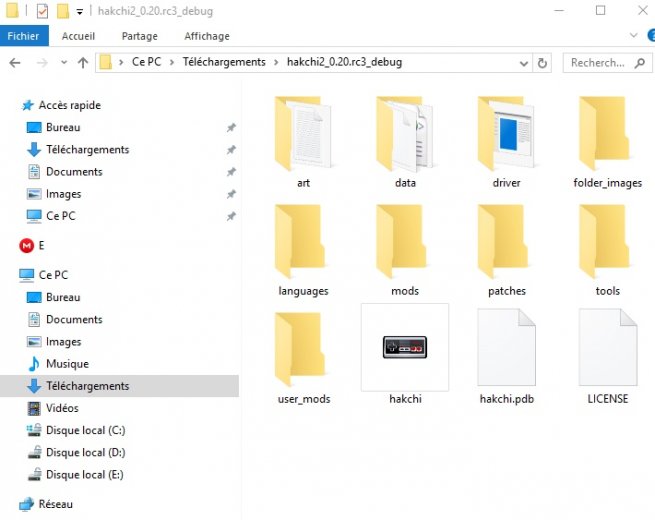Open the recent locations dropdown arrow
This screenshot has height=520, width=655.
coord(62,62)
